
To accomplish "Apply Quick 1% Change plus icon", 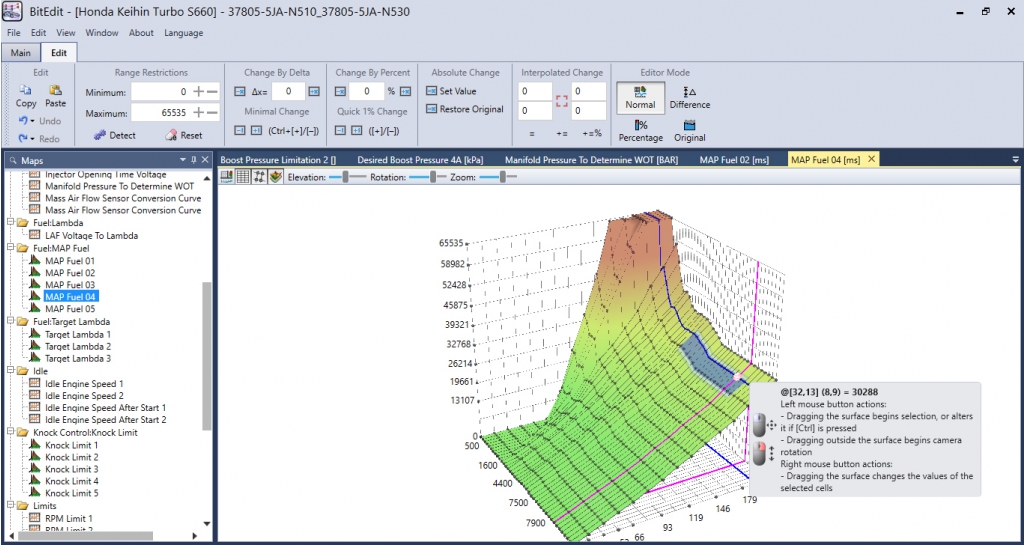I will (357, 131).
